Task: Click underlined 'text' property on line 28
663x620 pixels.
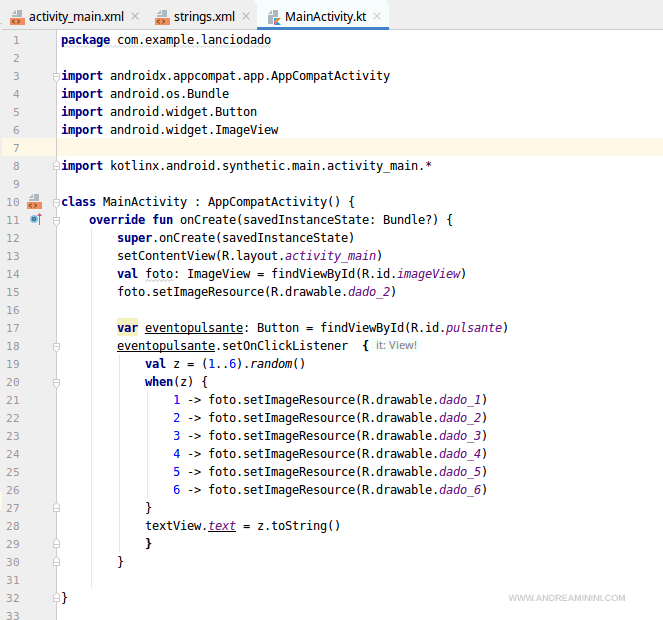Action: (x=222, y=526)
